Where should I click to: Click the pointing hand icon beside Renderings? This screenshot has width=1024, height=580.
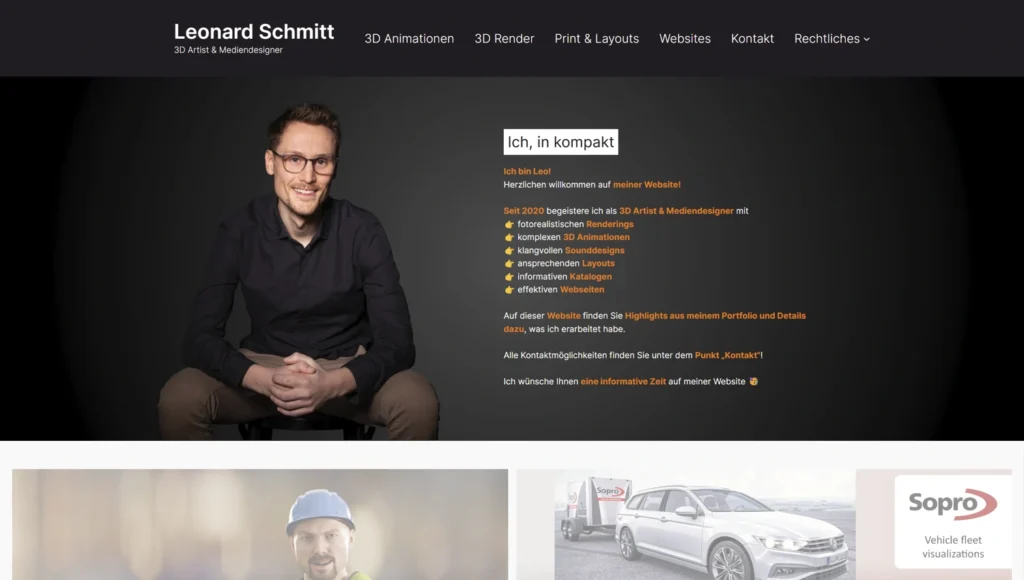(509, 224)
